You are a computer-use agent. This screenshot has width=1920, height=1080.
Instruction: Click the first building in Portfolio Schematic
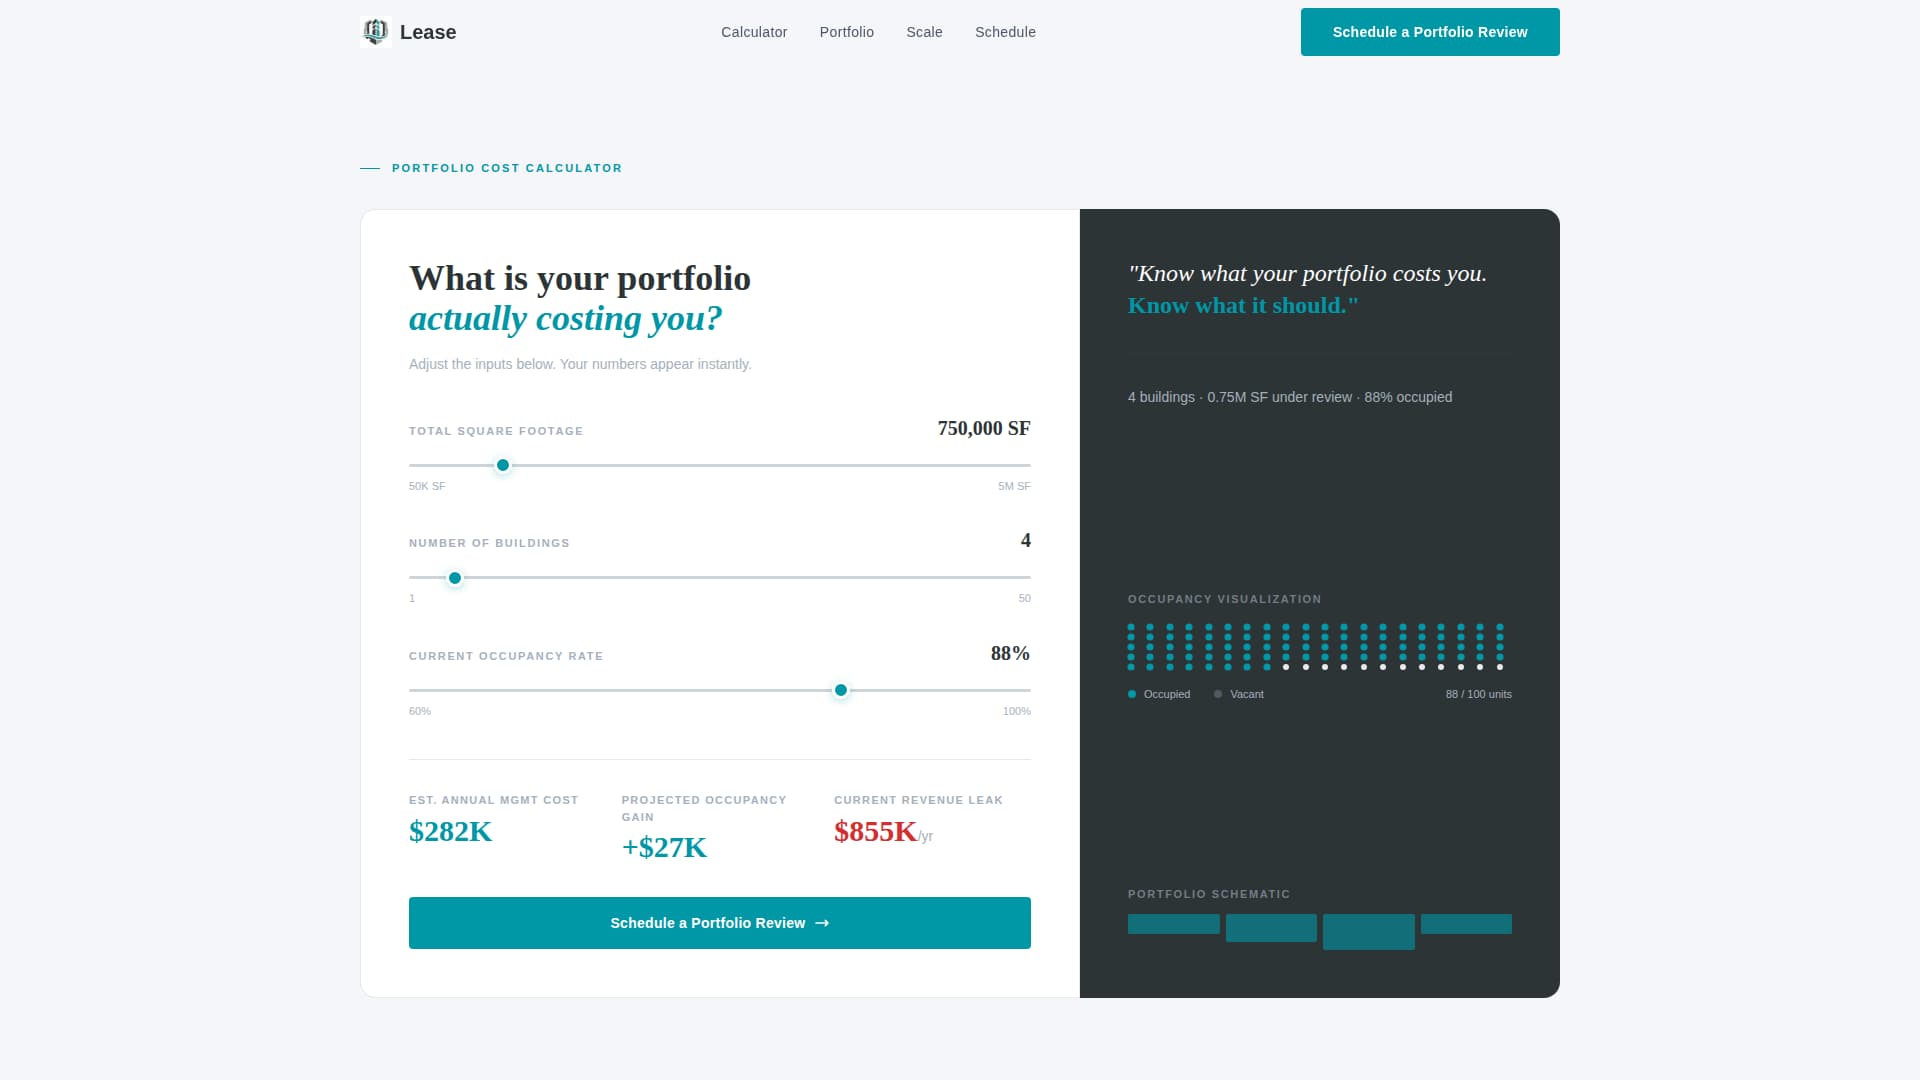pos(1172,925)
